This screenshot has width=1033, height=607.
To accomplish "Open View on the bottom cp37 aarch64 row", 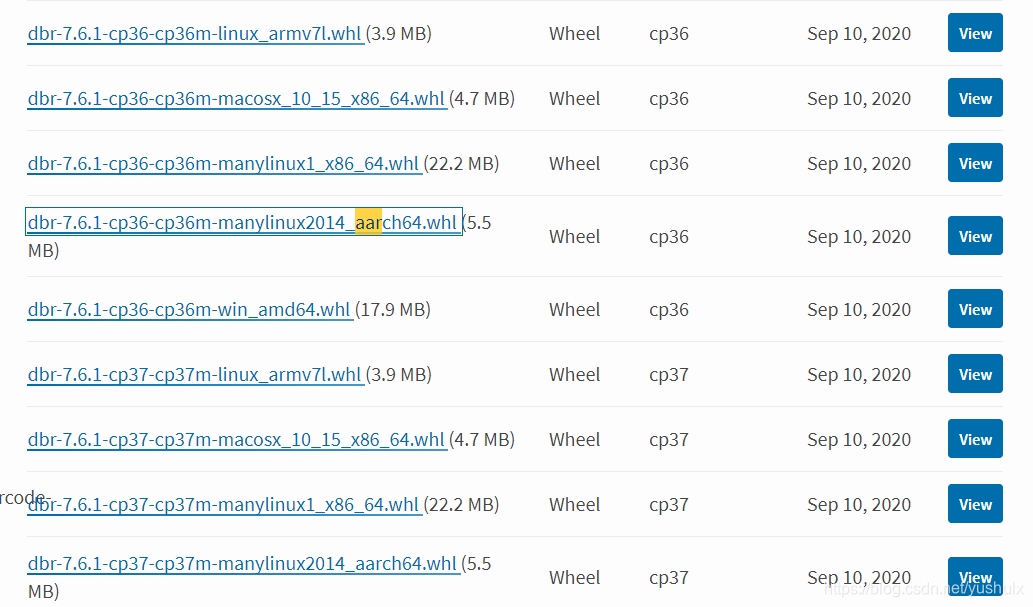I will 974,577.
